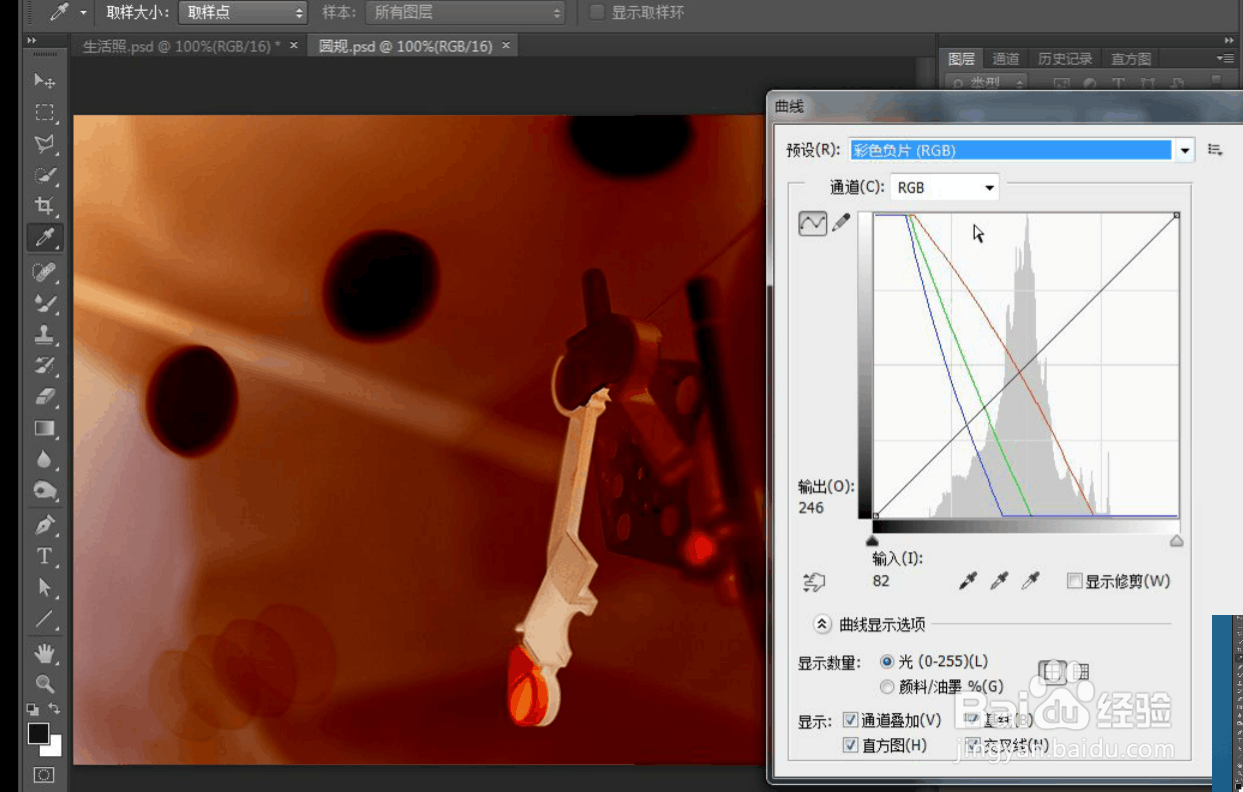Expand the toolbox panel double arrow

pyautogui.click(x=33, y=40)
